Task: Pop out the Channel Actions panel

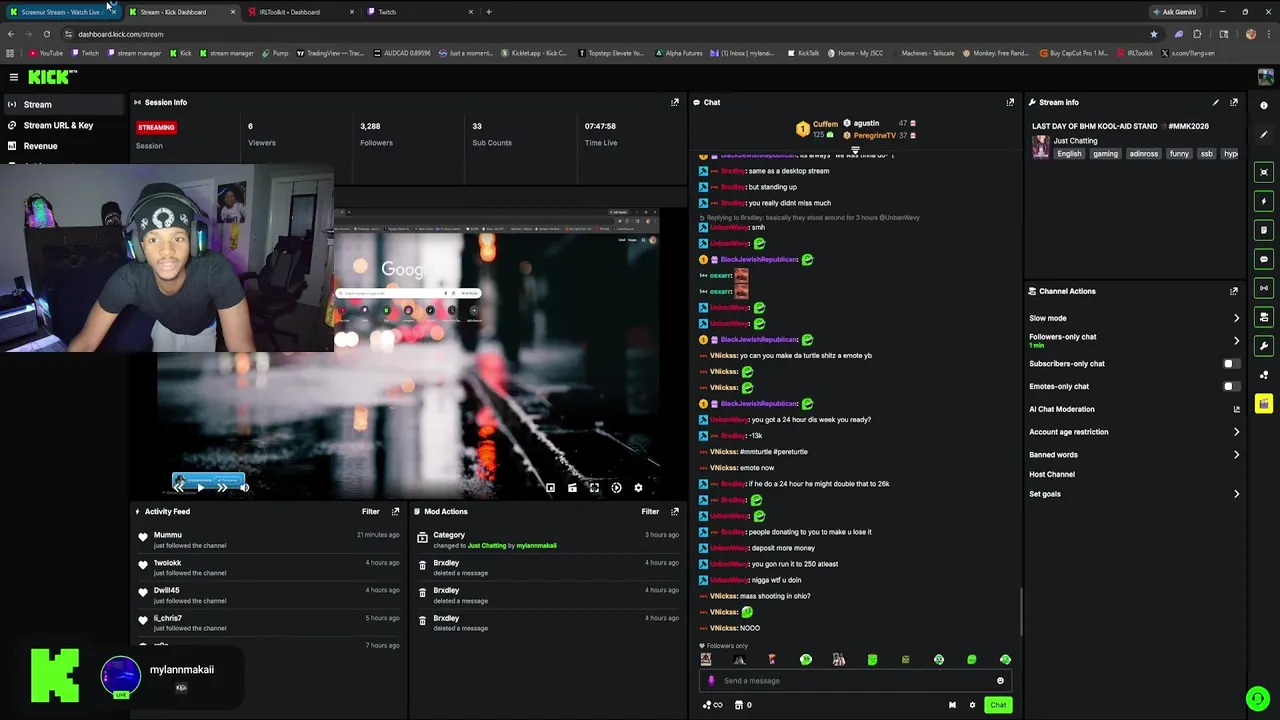Action: [1234, 291]
